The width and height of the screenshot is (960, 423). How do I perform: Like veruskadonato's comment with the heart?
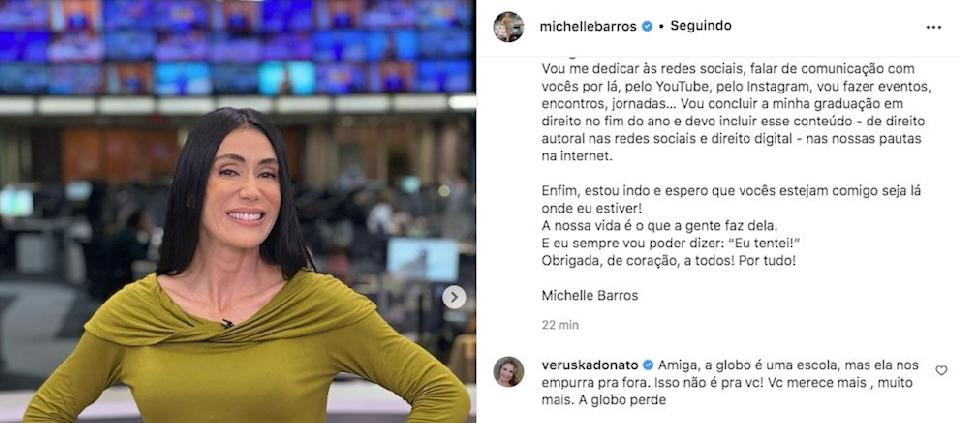(x=941, y=370)
